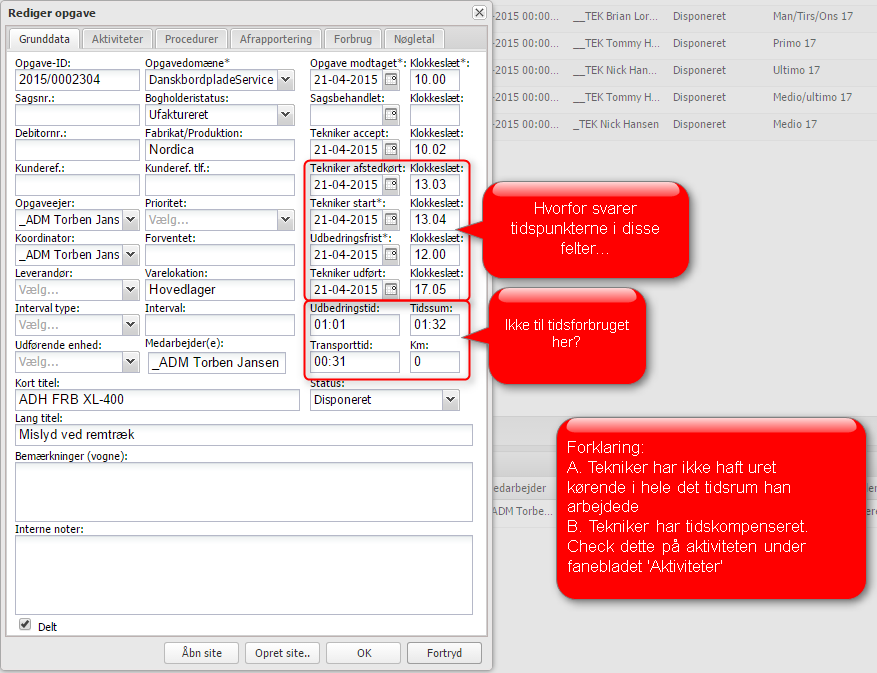Screen dimensions: 877x673
Task: Switch to the Aktiviteter tab
Action: [x=117, y=39]
